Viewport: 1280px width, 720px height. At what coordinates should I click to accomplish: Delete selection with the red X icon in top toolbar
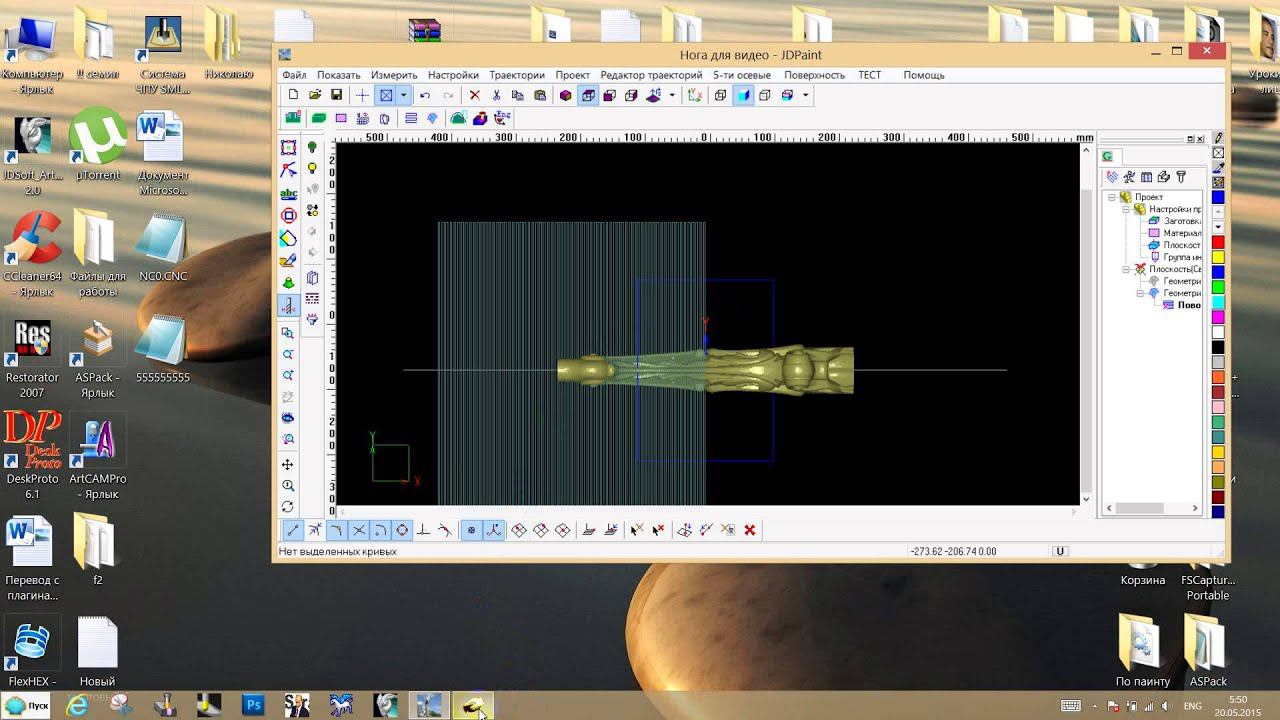pyautogui.click(x=475, y=95)
